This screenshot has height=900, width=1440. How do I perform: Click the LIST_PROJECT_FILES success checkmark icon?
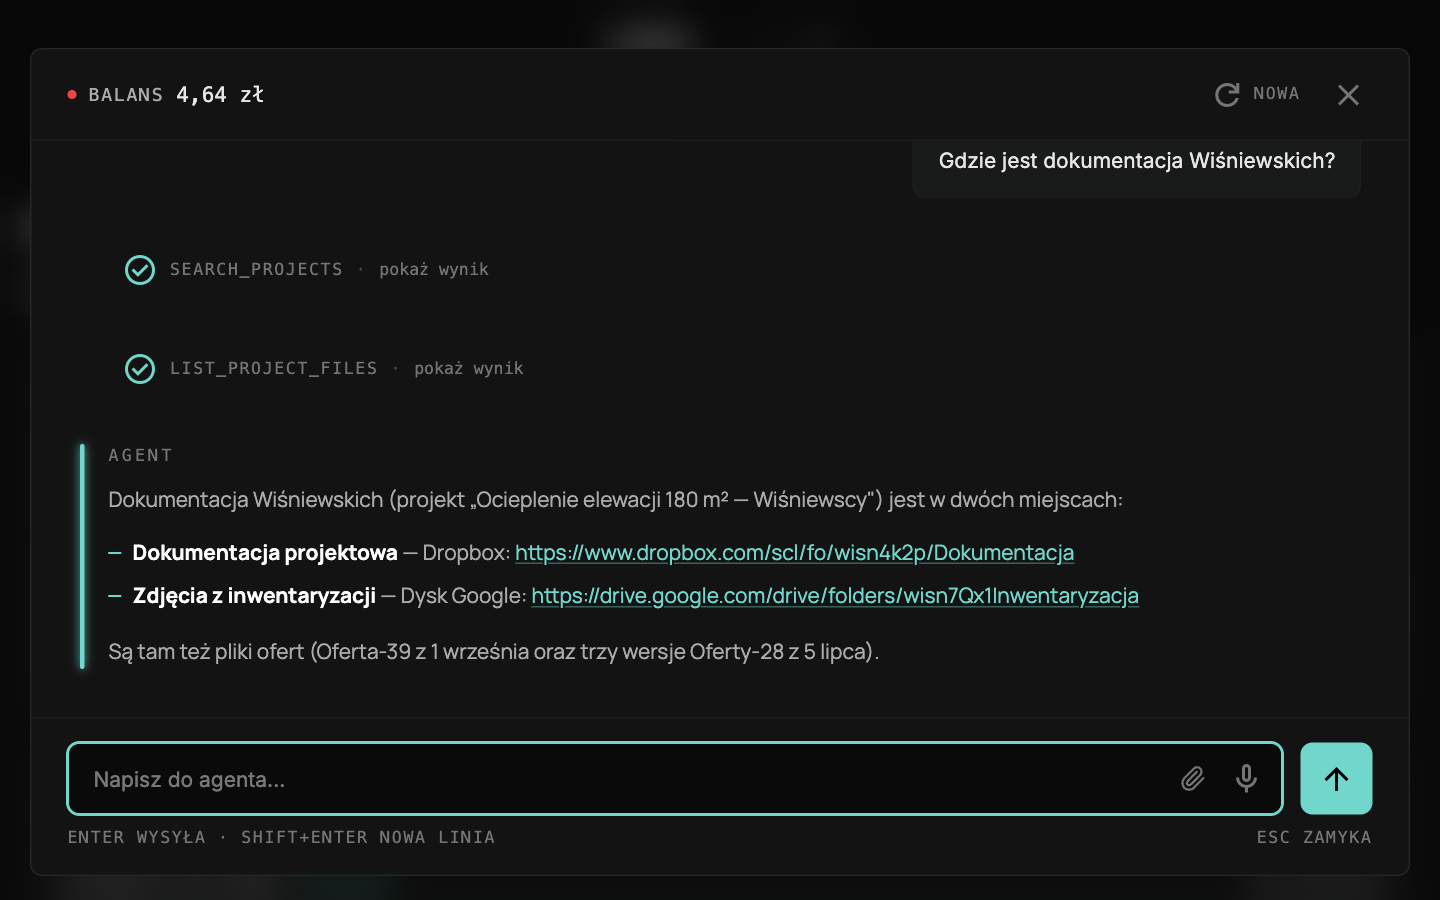pyautogui.click(x=140, y=369)
